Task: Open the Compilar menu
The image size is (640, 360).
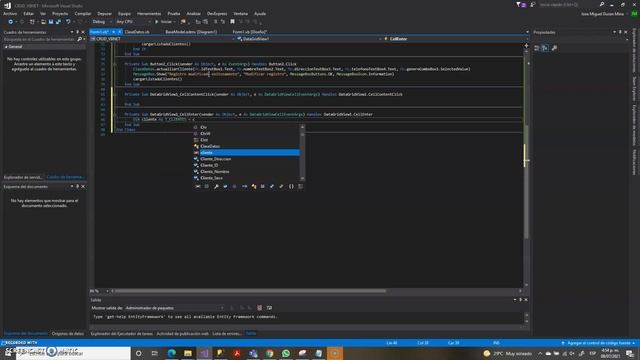Action: pyautogui.click(x=83, y=13)
